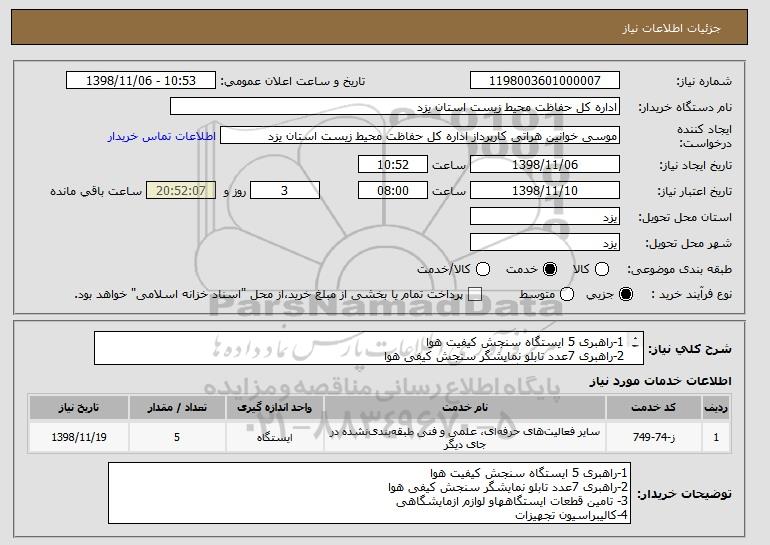Choose the متوسط purchase type radio

pos(567,294)
